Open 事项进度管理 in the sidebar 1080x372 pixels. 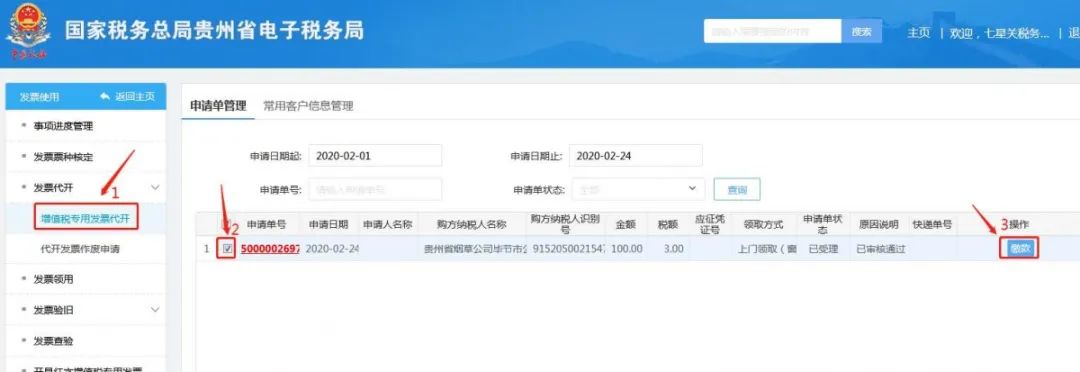tap(63, 126)
